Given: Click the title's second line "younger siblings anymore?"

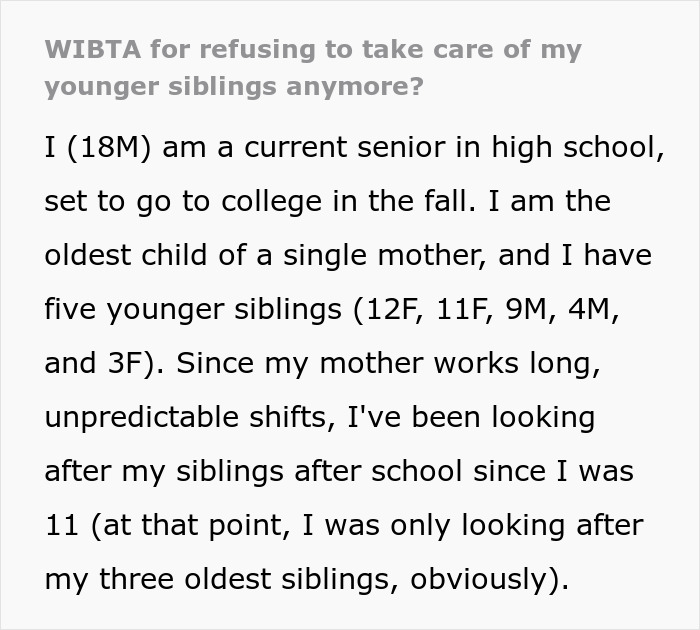Looking at the screenshot, I should click(x=233, y=87).
